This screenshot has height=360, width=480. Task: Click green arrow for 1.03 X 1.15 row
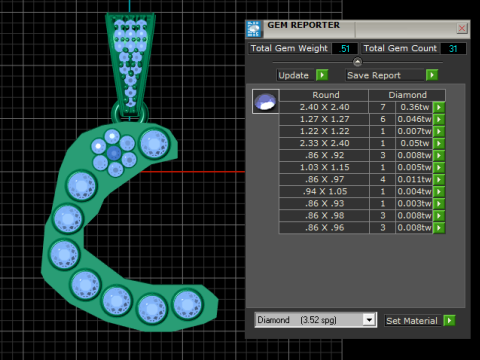[439, 167]
